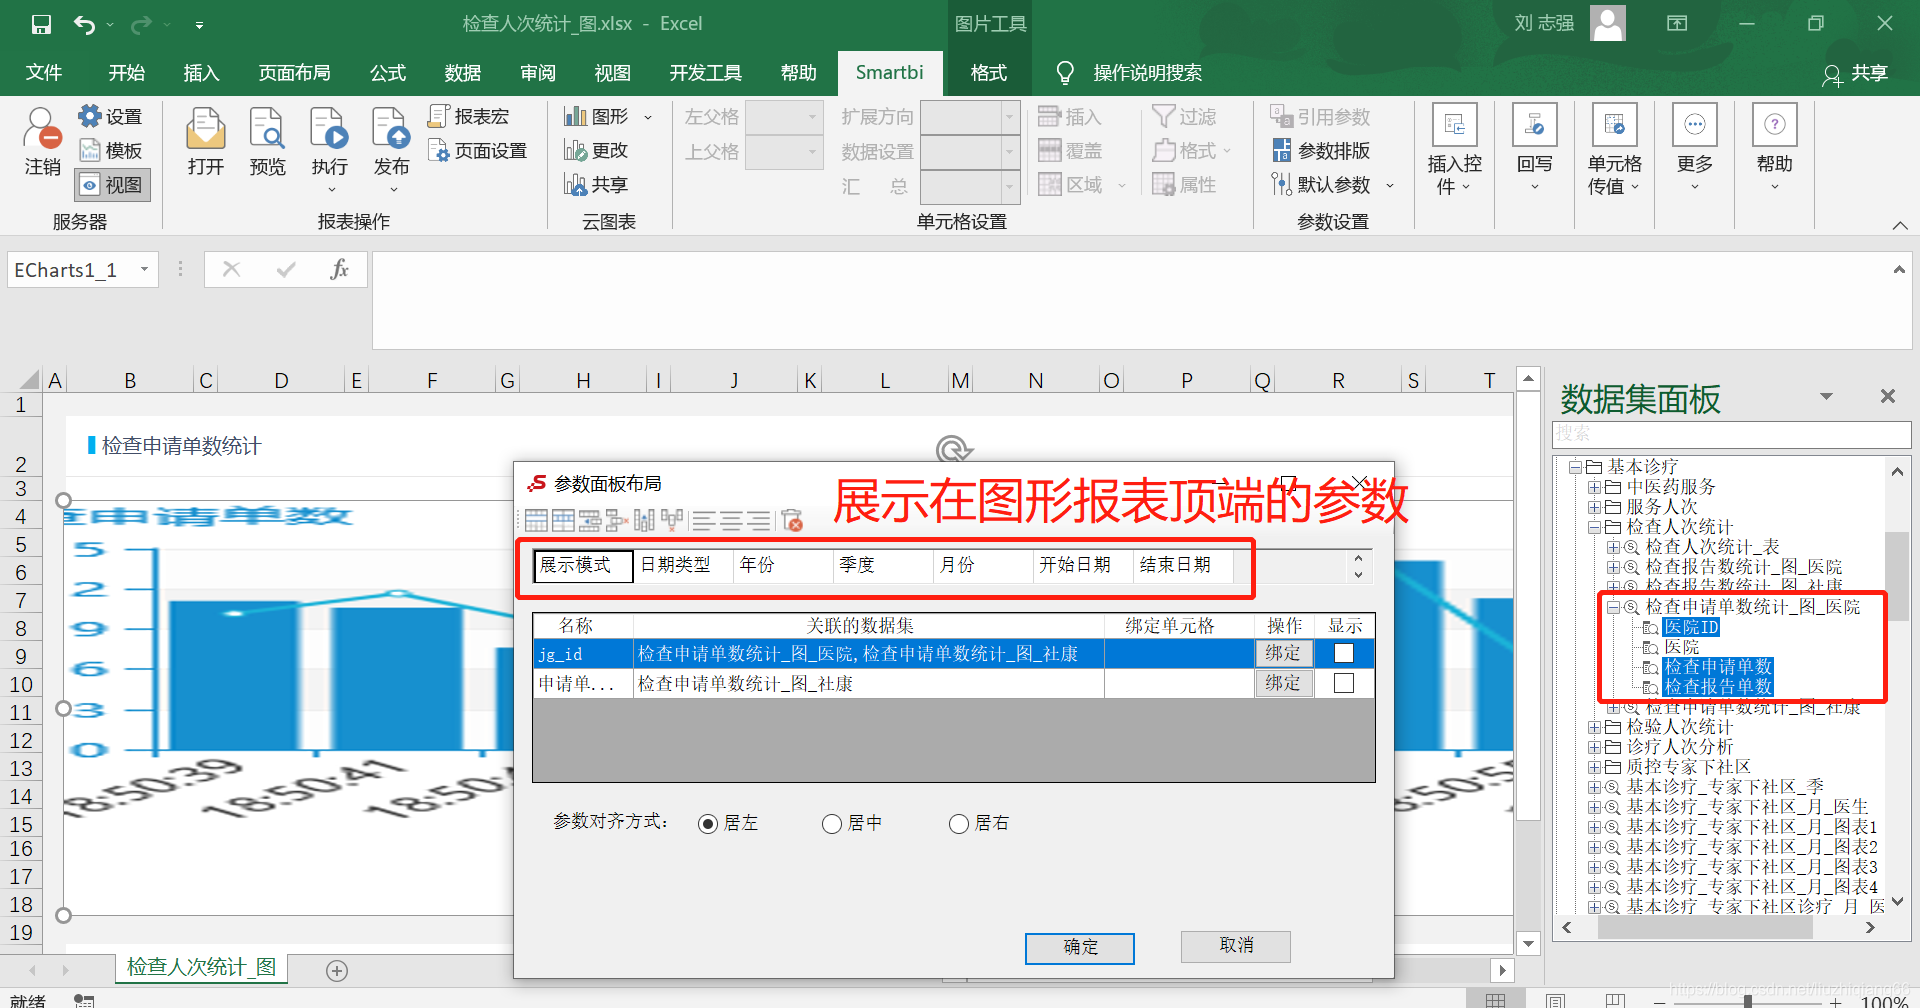Click the 数据集面板 search field

(1731, 434)
